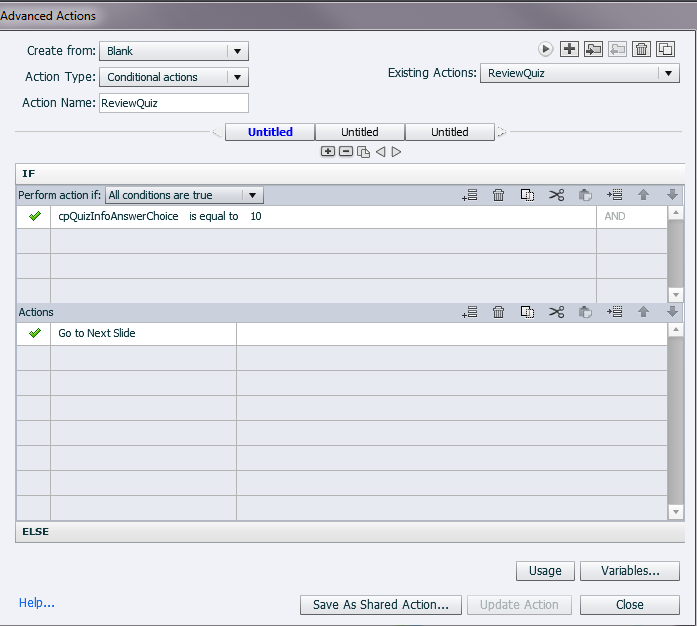
Task: Toggle green checkmark of cpQuizInfoAnswerChoice condition
Action: (35, 216)
